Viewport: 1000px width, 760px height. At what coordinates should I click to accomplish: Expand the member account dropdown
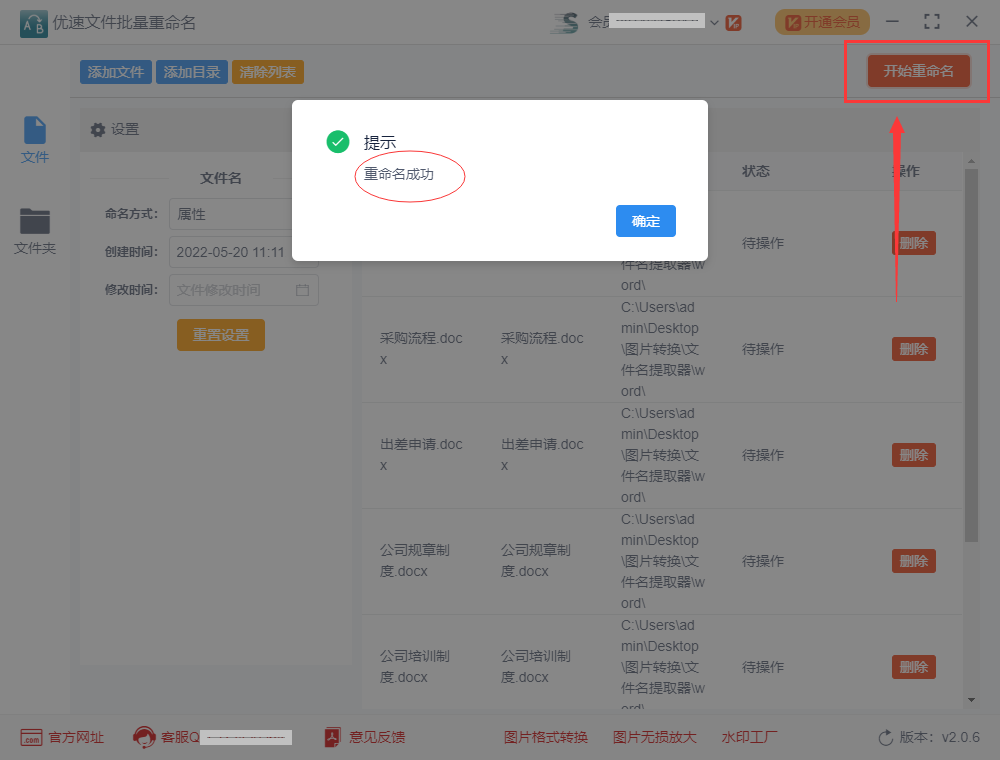pyautogui.click(x=713, y=21)
